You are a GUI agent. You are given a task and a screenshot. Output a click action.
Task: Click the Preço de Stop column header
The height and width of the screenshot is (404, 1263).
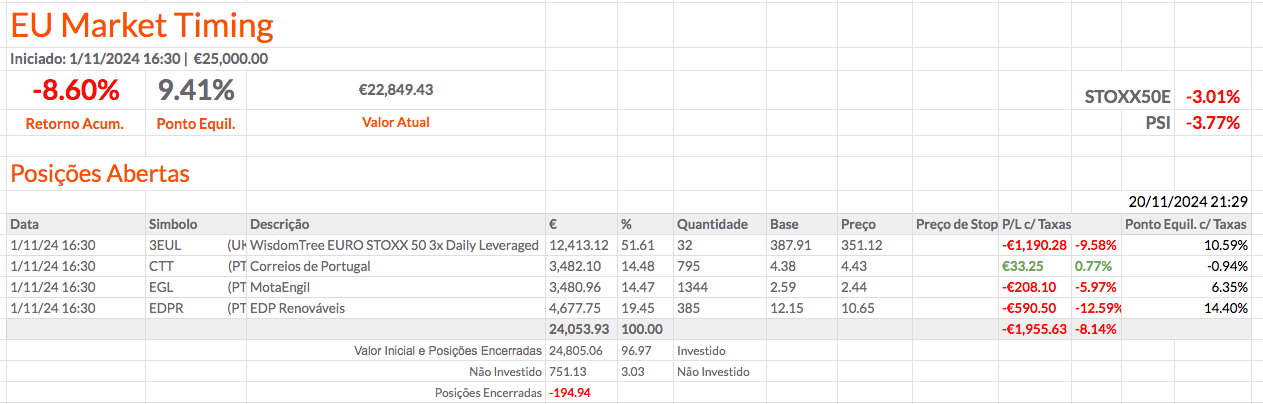click(956, 224)
